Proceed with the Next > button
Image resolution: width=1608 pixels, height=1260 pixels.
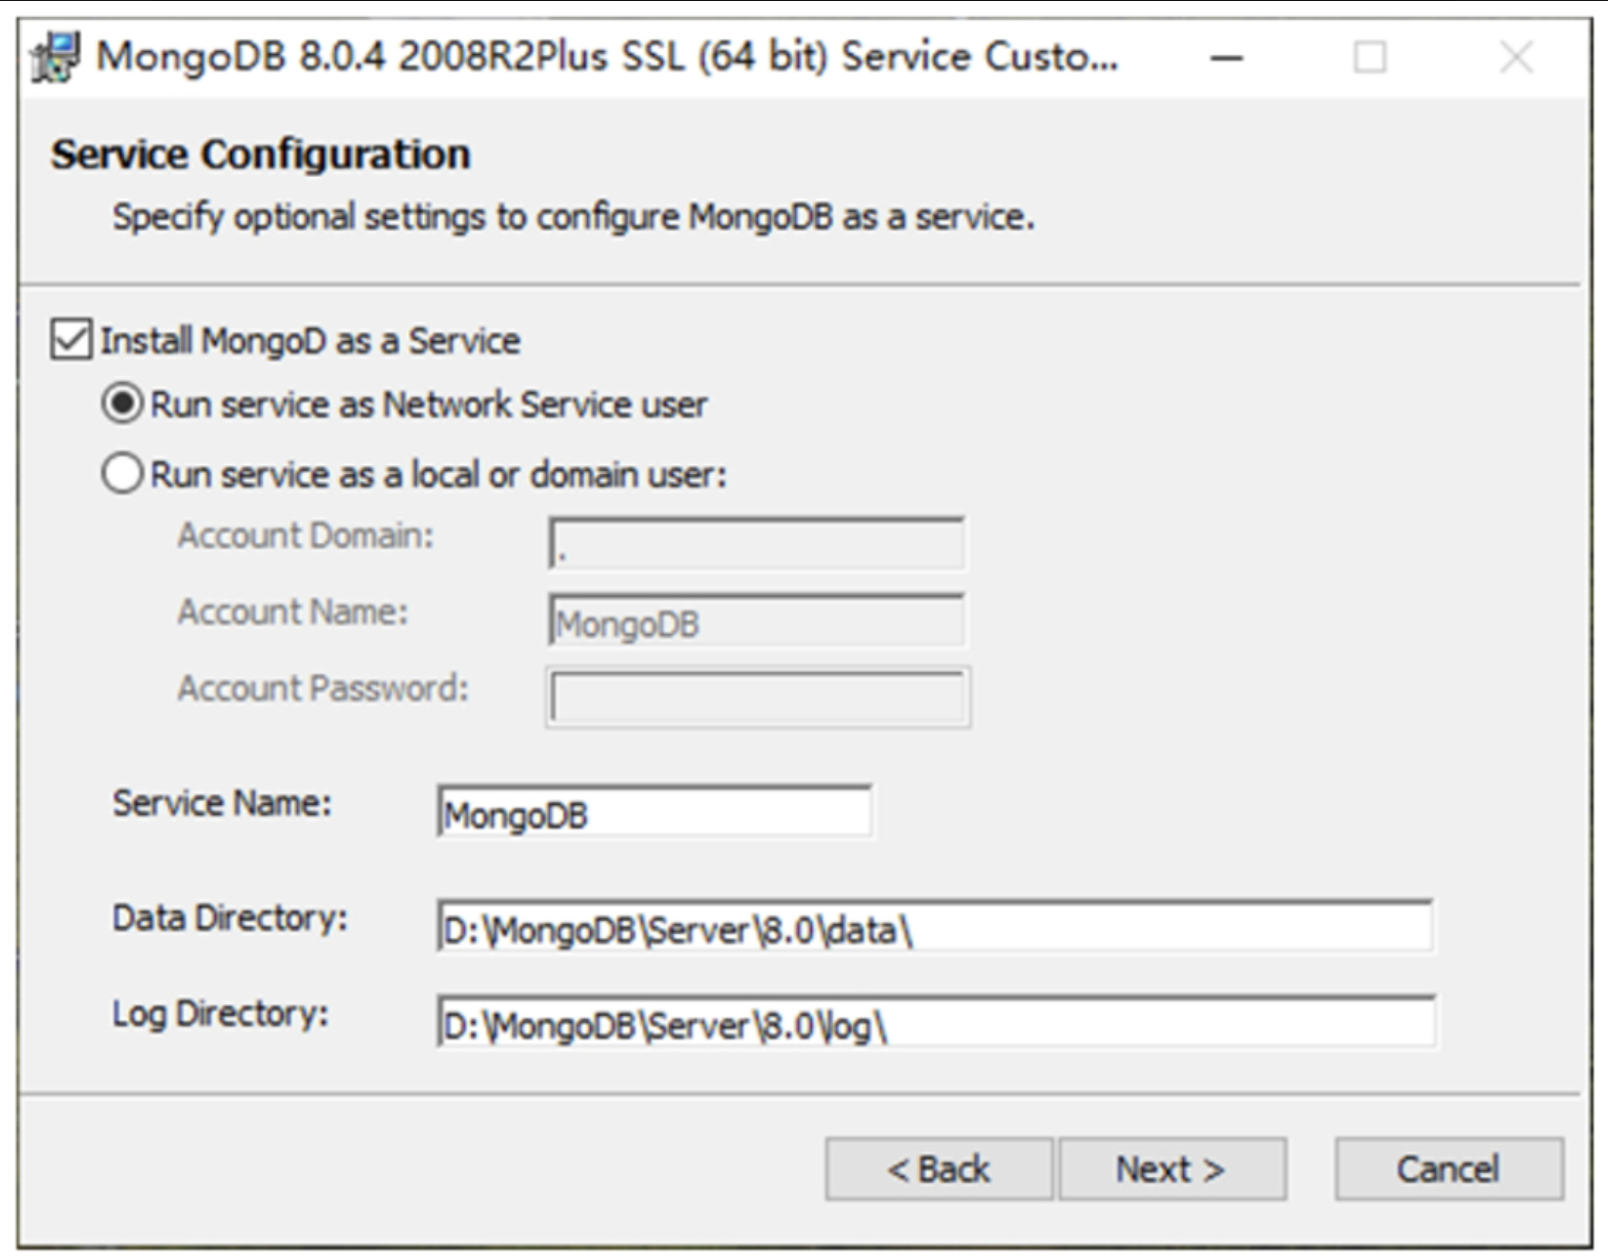click(1172, 1169)
